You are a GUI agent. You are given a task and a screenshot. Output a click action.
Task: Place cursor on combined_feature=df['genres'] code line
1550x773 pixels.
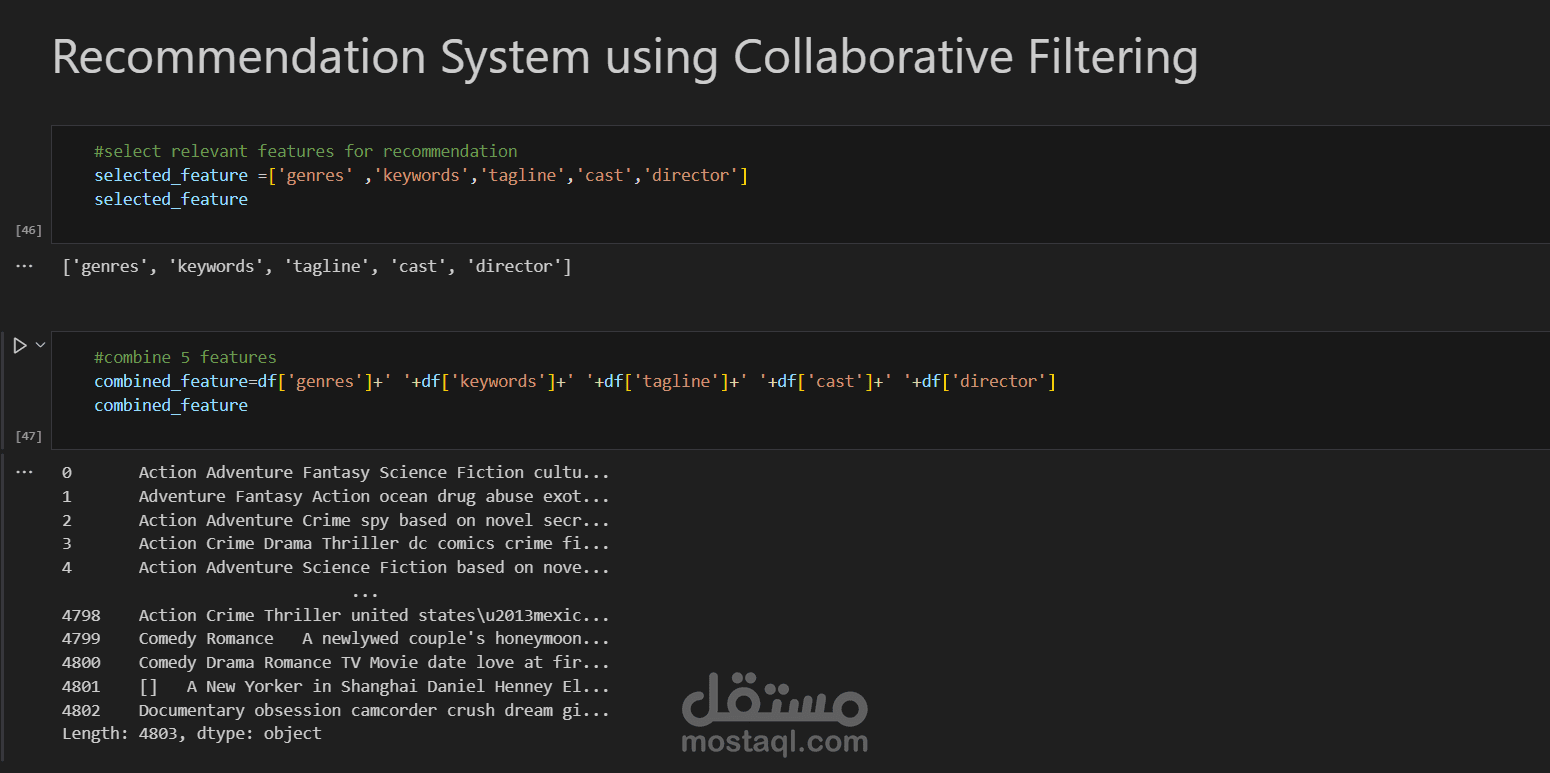575,381
